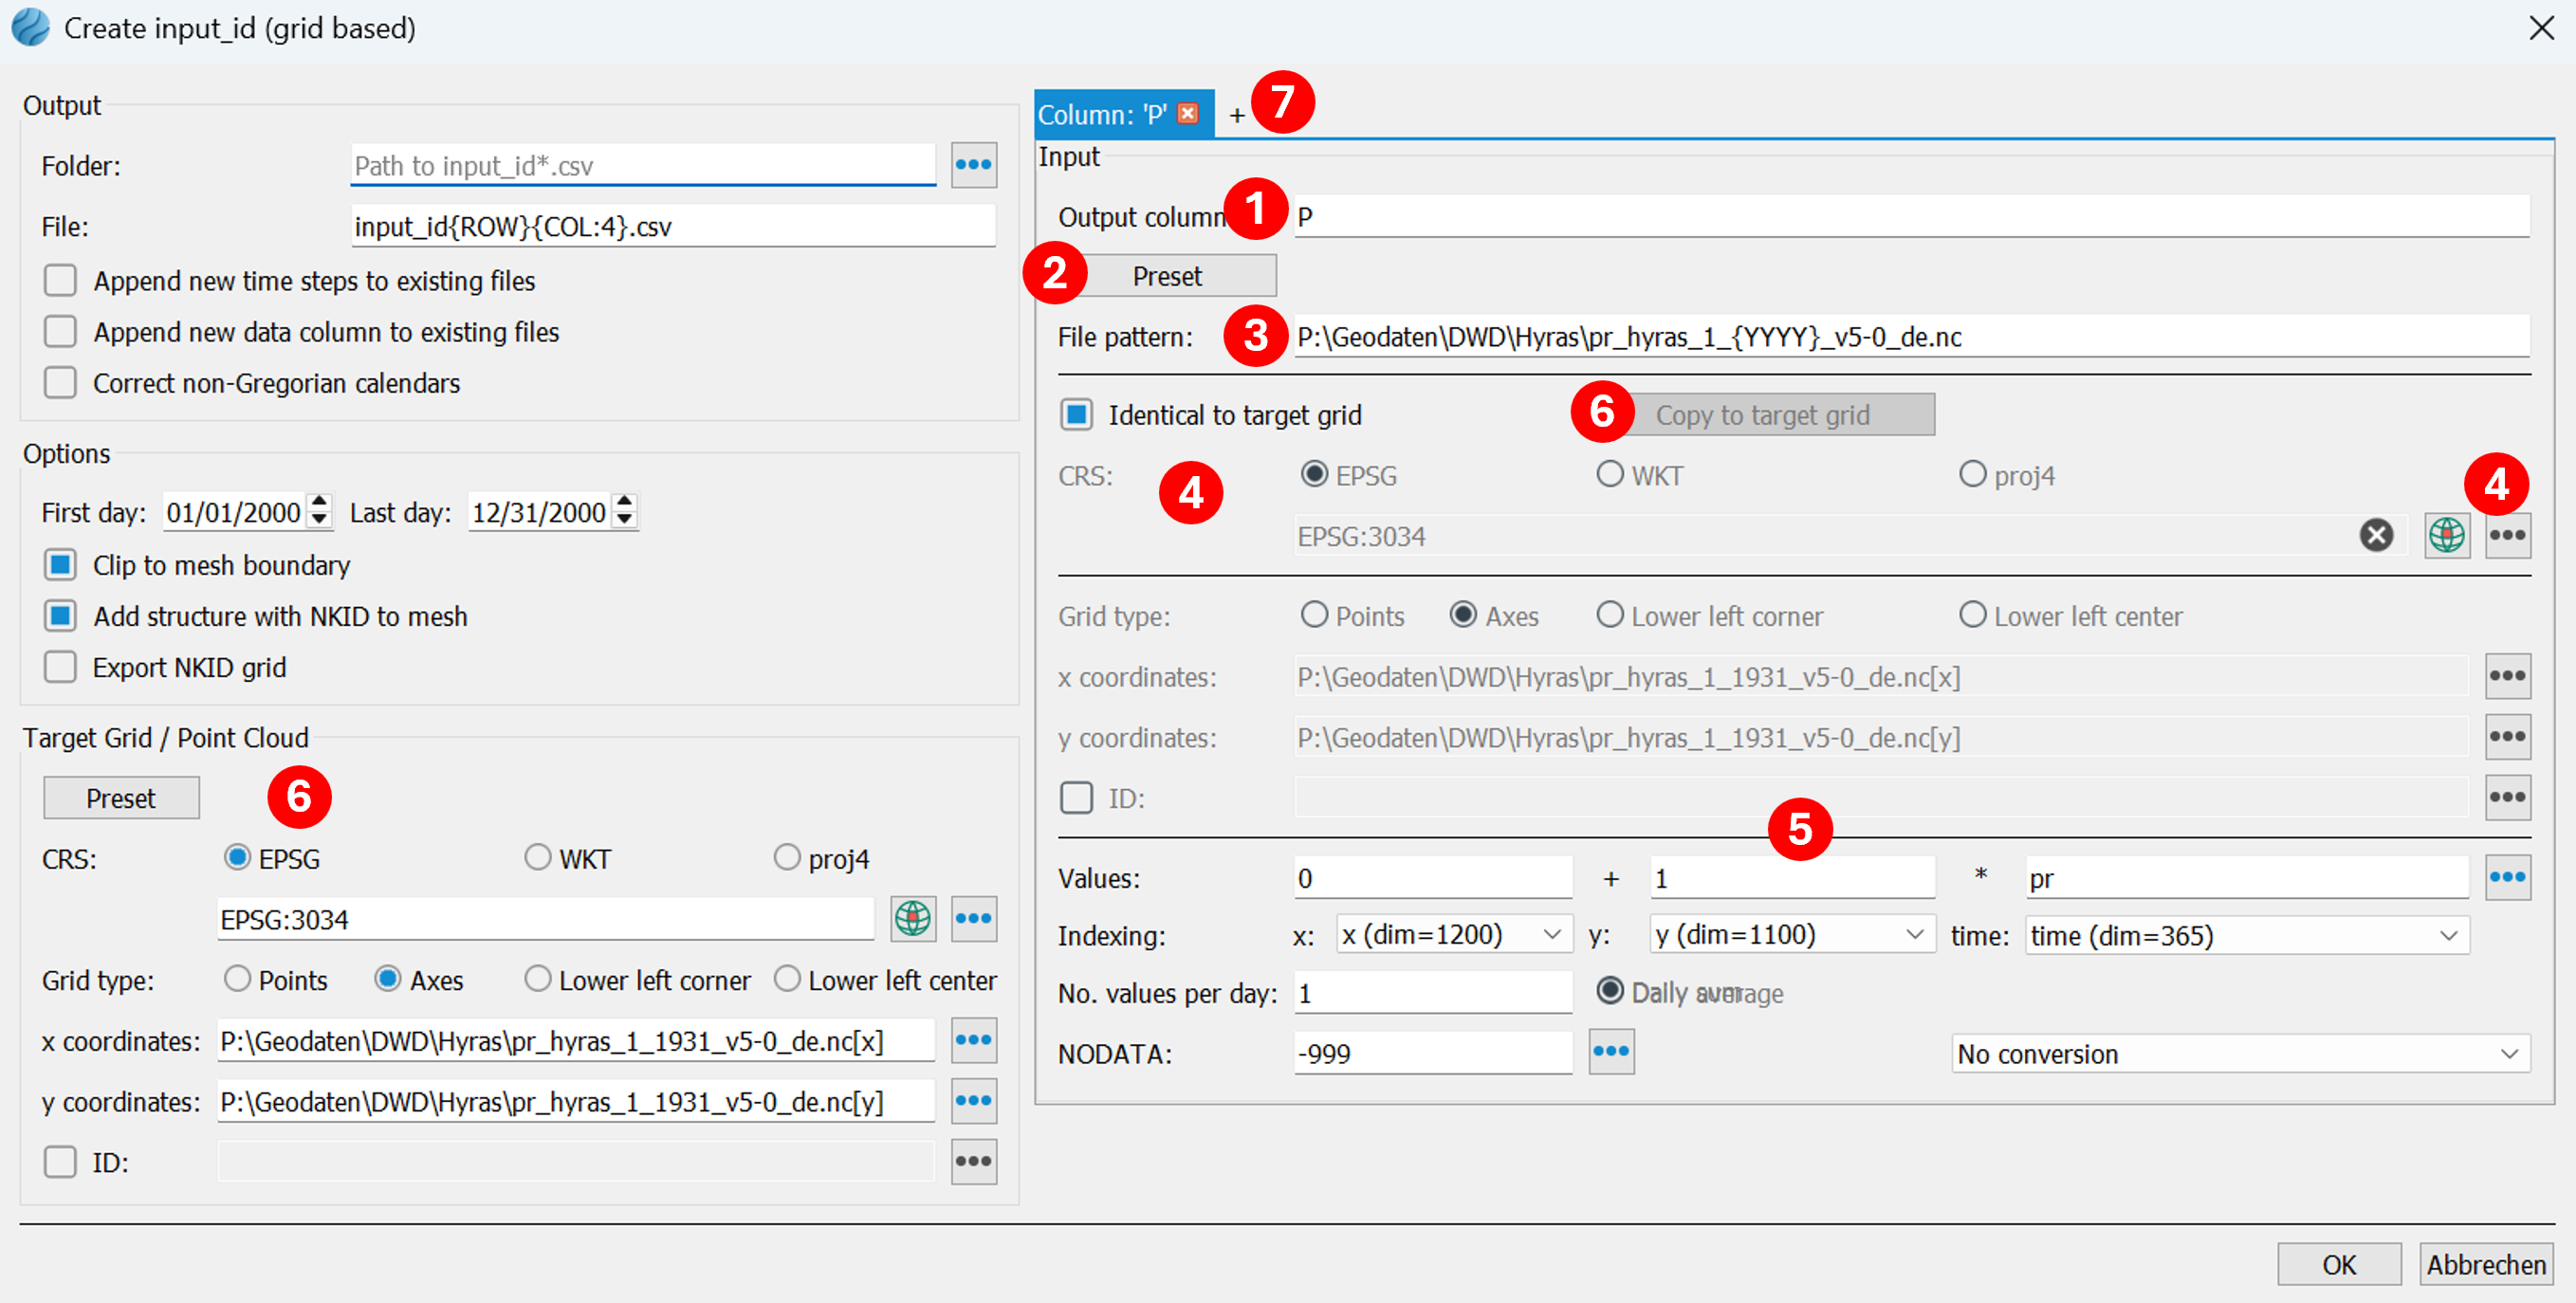The image size is (2576, 1303).
Task: Browse for Values variable pr with dots button
Action: pos(2507,878)
